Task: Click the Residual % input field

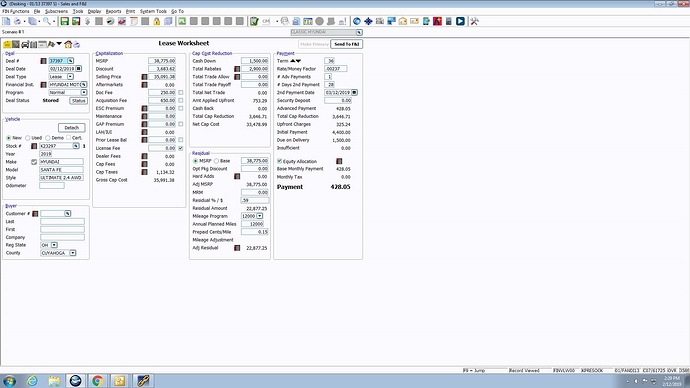Action: [x=255, y=200]
